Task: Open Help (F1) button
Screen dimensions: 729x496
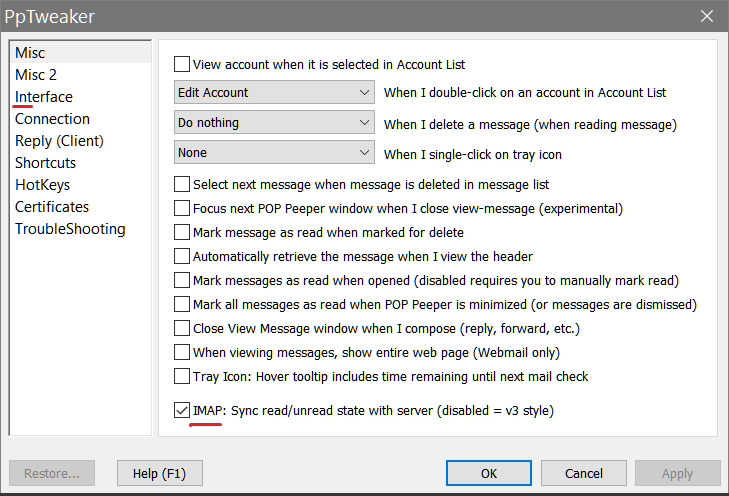Action: [x=159, y=473]
